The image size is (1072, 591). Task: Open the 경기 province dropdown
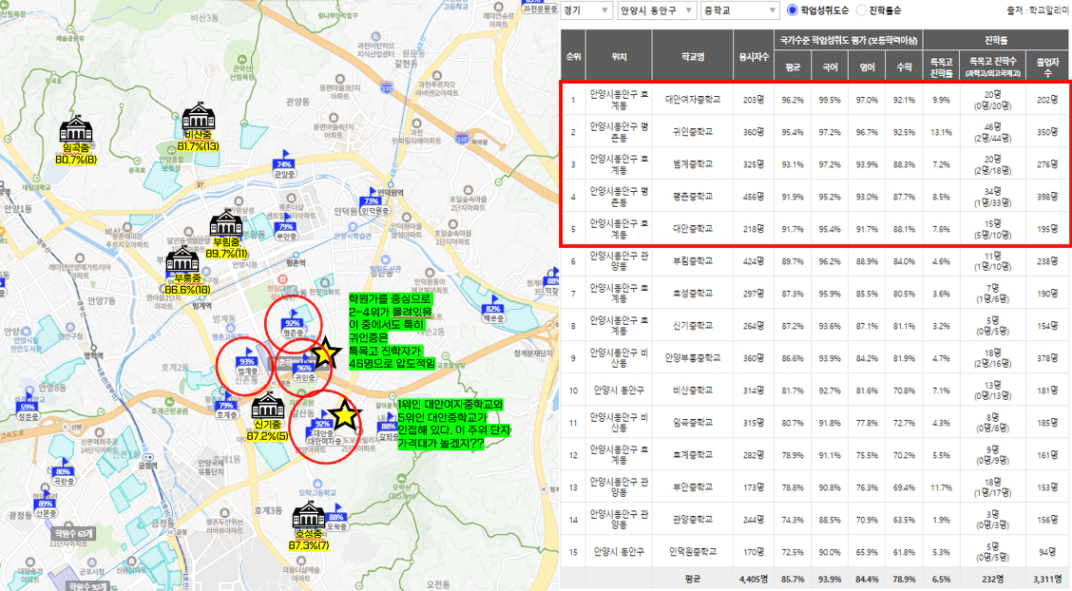pos(586,10)
